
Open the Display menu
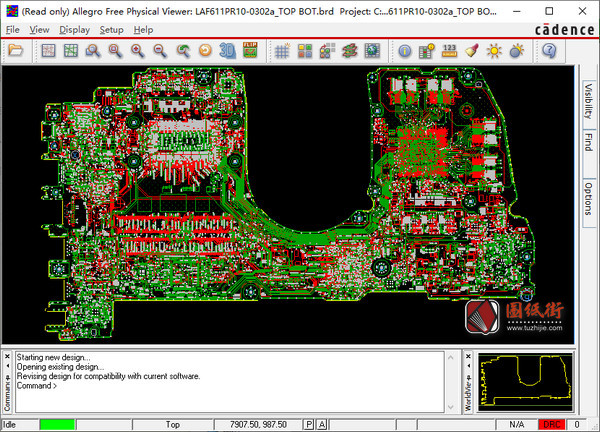click(74, 30)
